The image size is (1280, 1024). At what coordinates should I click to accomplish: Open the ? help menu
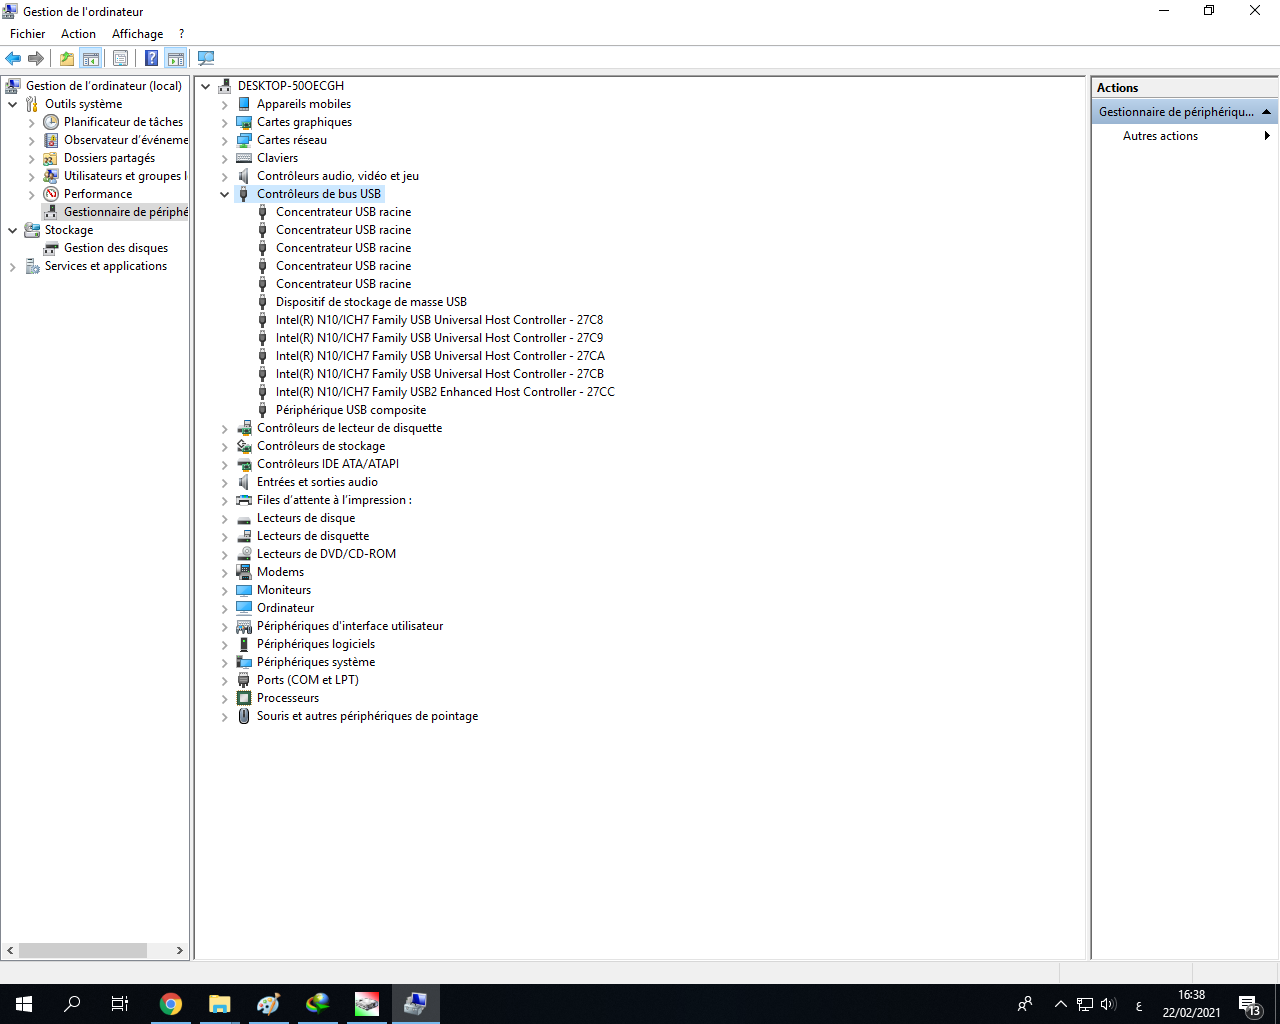[181, 34]
